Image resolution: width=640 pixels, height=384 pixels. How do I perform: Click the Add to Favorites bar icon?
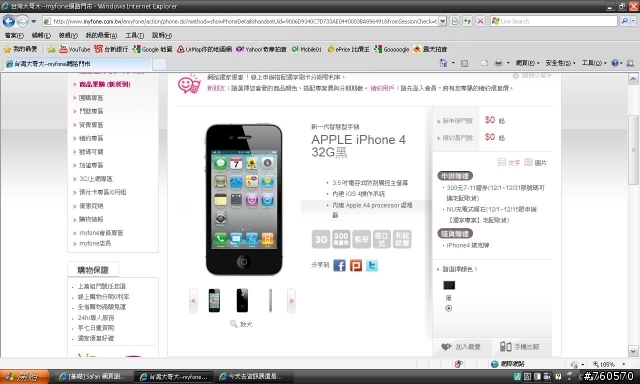click(x=51, y=49)
